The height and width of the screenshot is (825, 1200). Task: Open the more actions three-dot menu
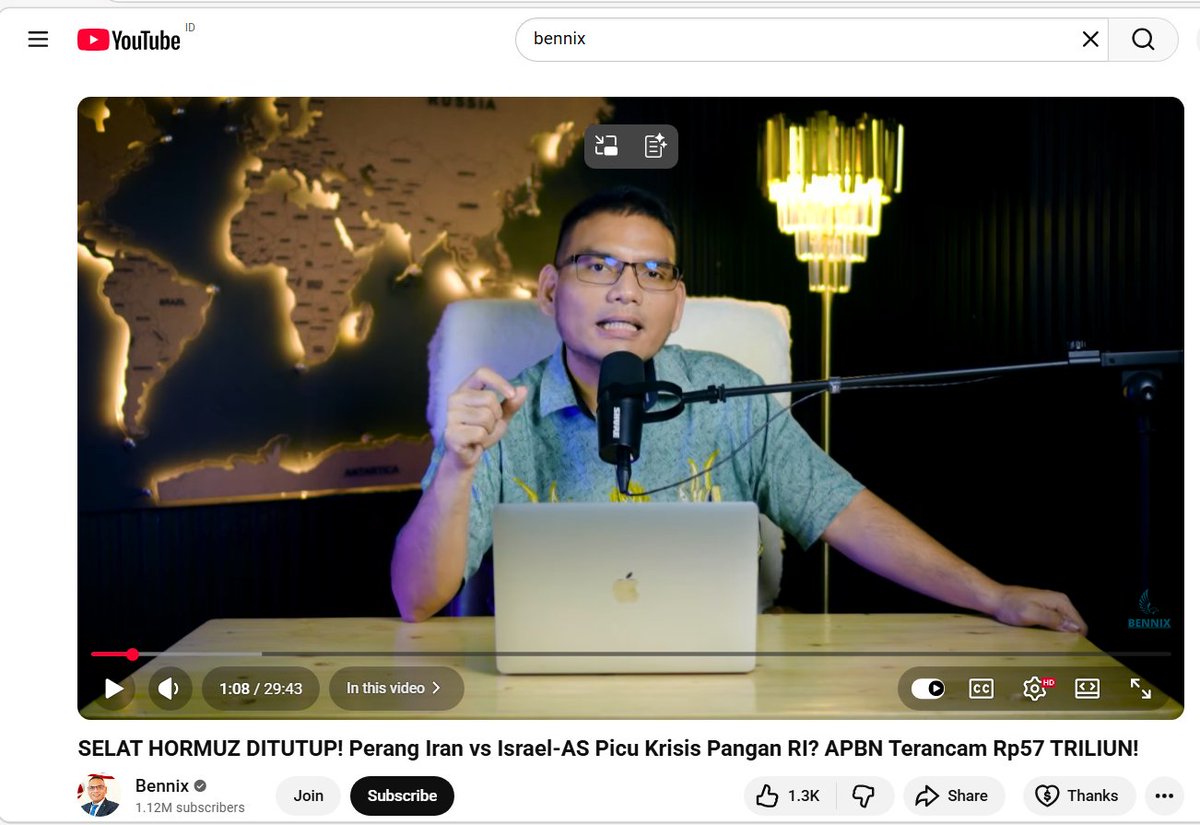coord(1164,796)
